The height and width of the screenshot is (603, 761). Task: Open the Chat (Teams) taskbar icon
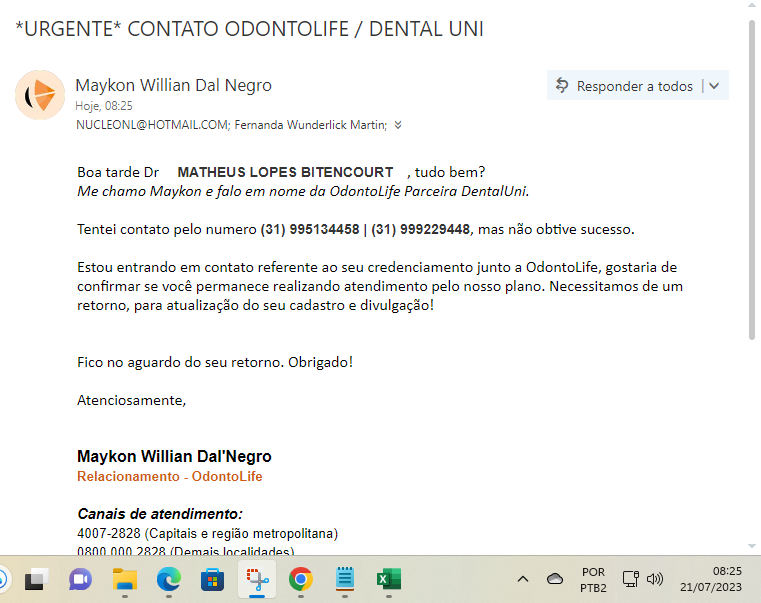click(80, 579)
